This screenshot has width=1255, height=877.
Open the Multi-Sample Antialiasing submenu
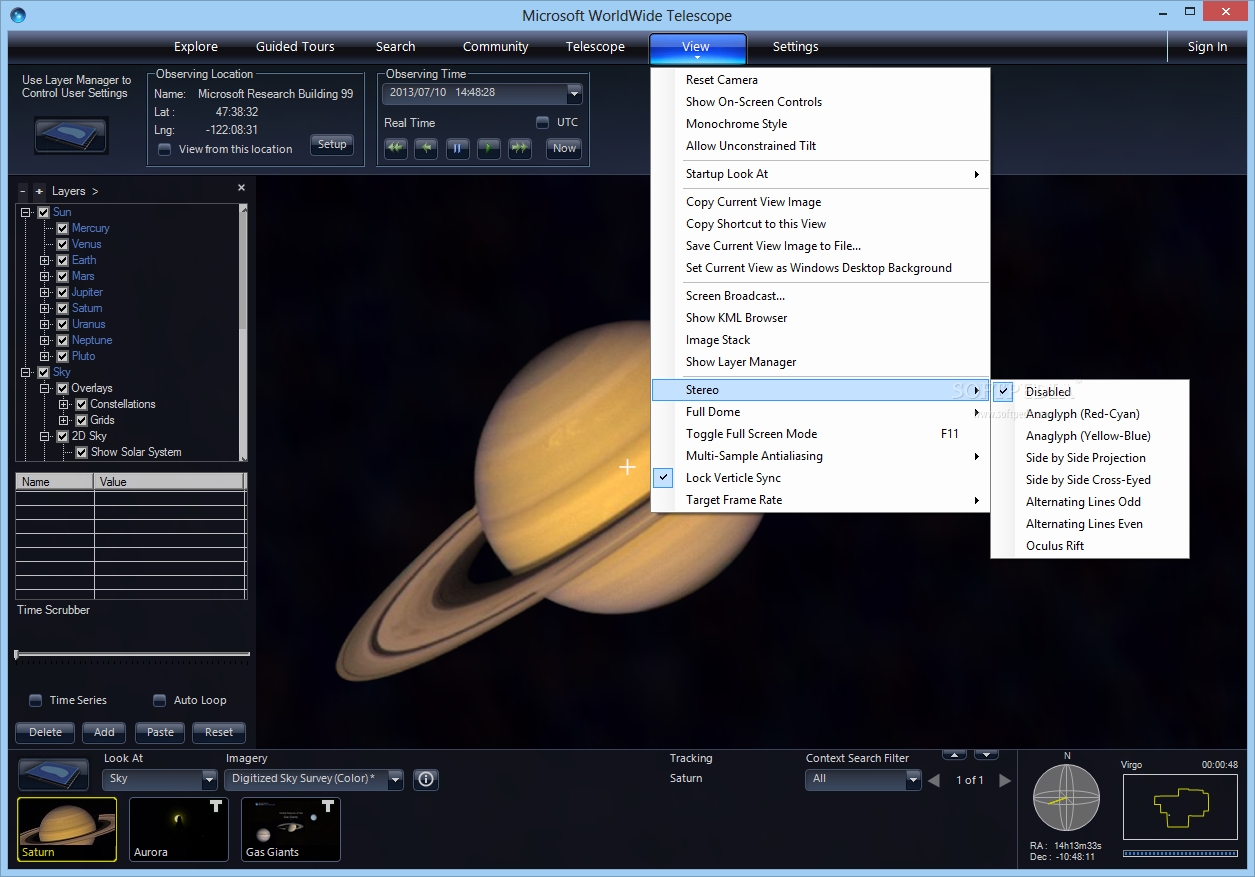pyautogui.click(x=820, y=456)
